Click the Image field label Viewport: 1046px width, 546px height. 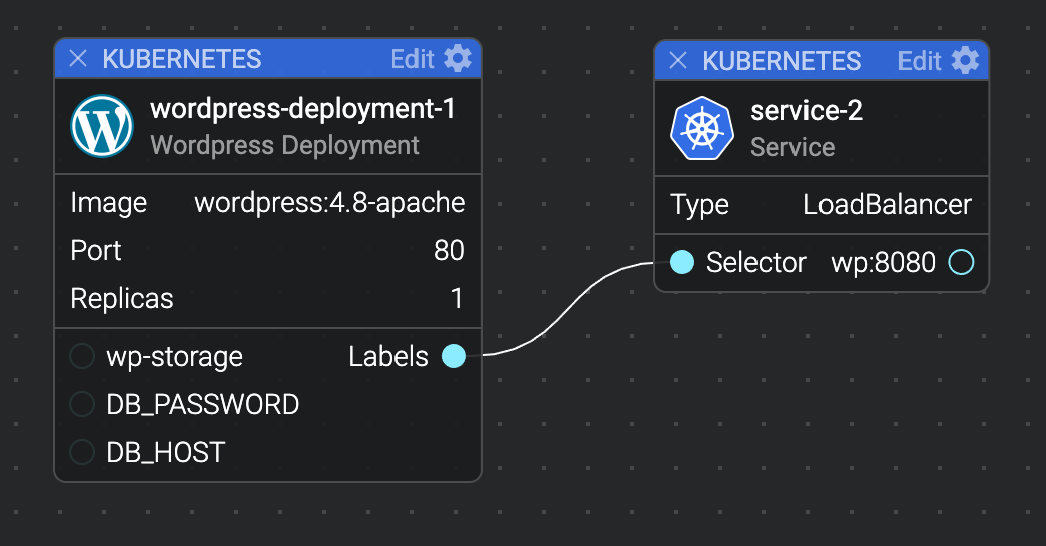coord(109,204)
